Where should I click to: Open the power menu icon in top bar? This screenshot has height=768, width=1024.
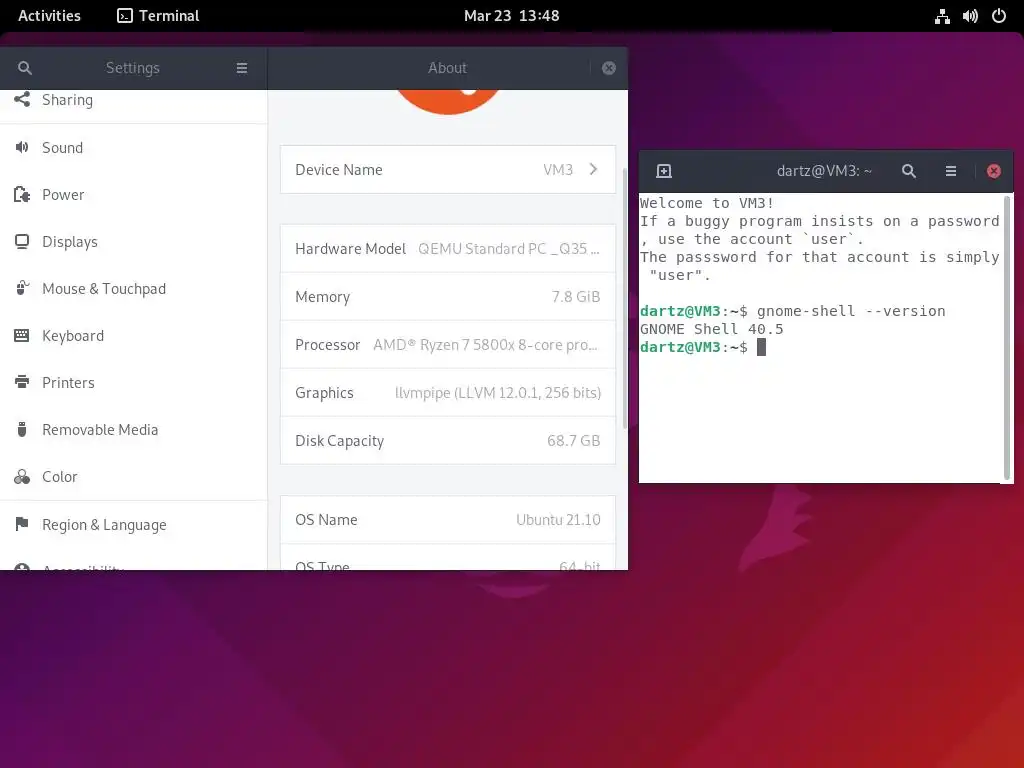tap(999, 16)
